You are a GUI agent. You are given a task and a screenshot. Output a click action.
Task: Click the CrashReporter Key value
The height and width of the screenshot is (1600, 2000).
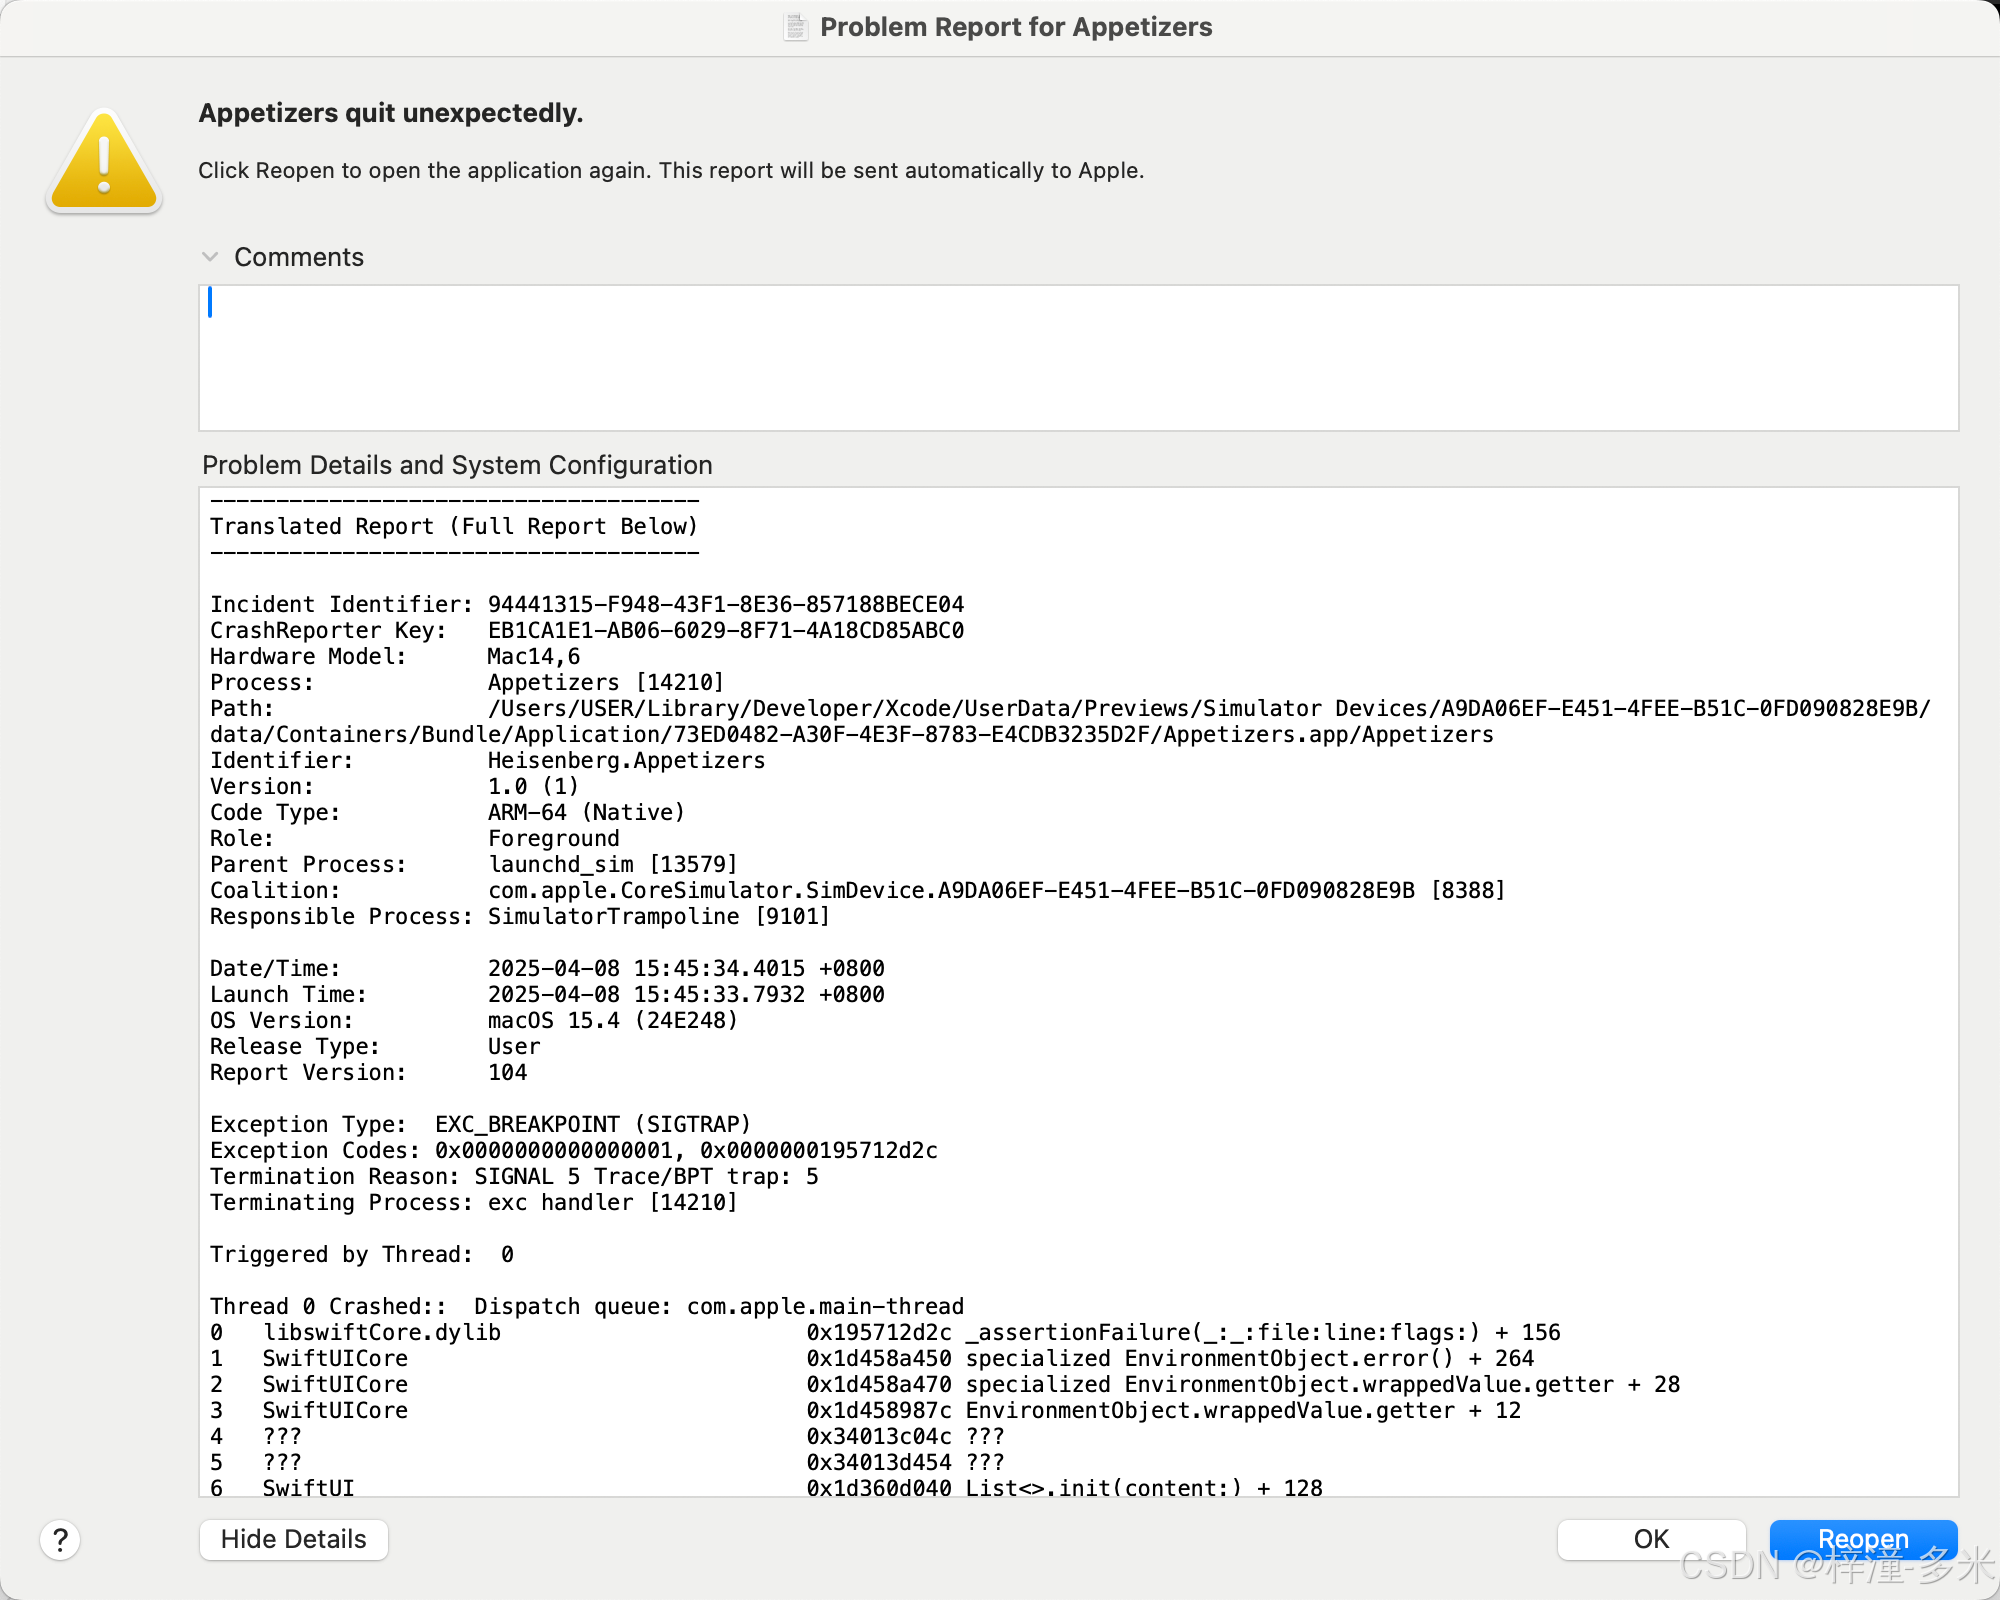tap(725, 630)
